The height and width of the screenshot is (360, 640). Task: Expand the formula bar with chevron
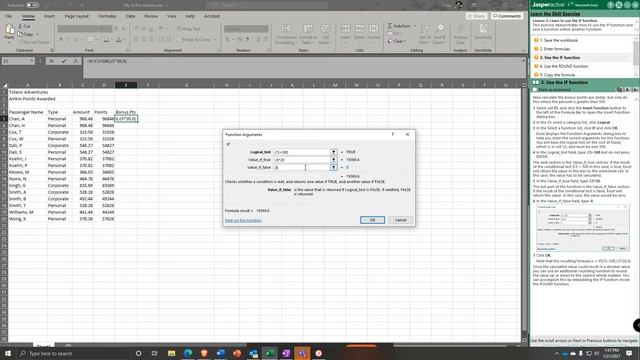(523, 61)
